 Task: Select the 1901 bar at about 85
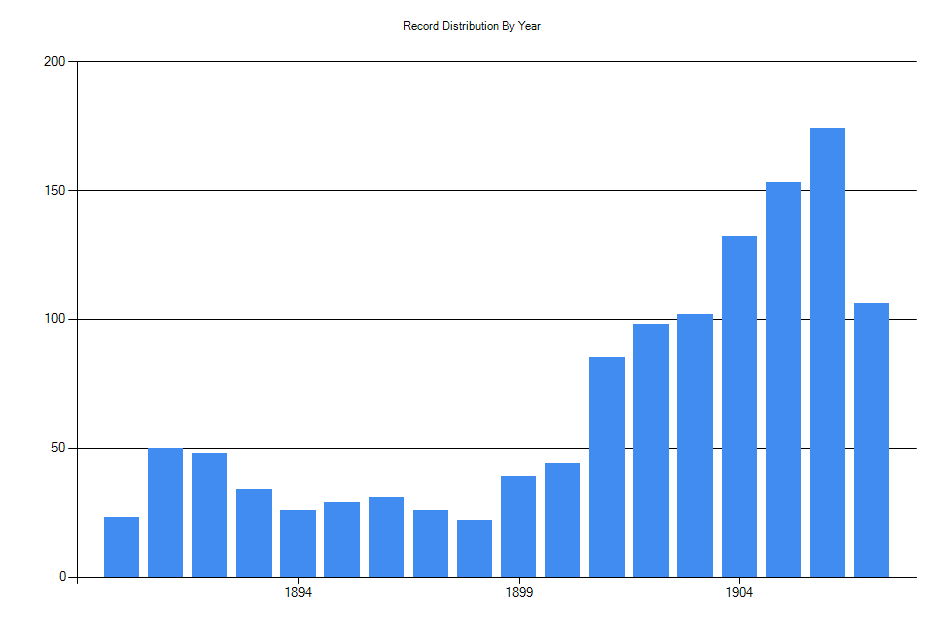pyautogui.click(x=607, y=467)
